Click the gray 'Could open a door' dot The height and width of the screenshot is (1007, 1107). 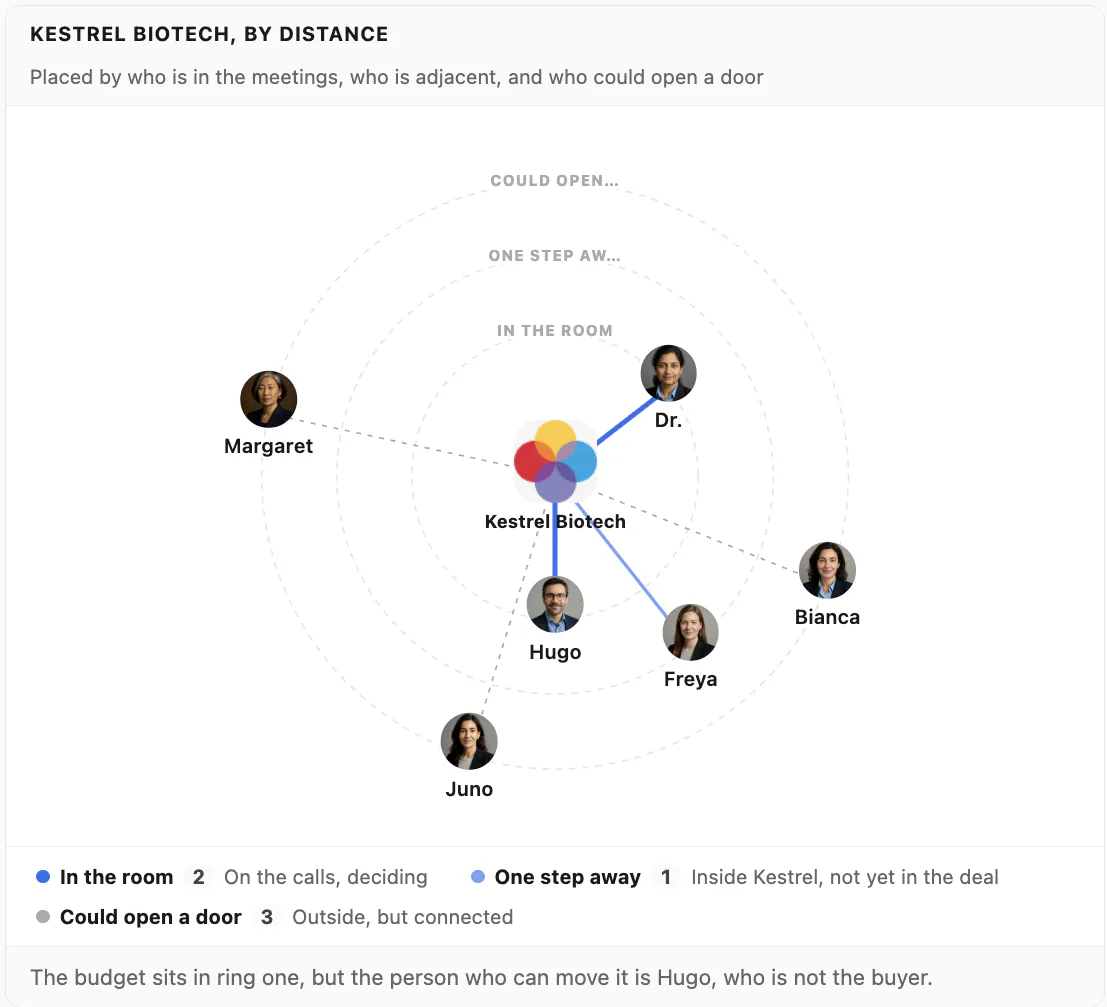tap(43, 917)
